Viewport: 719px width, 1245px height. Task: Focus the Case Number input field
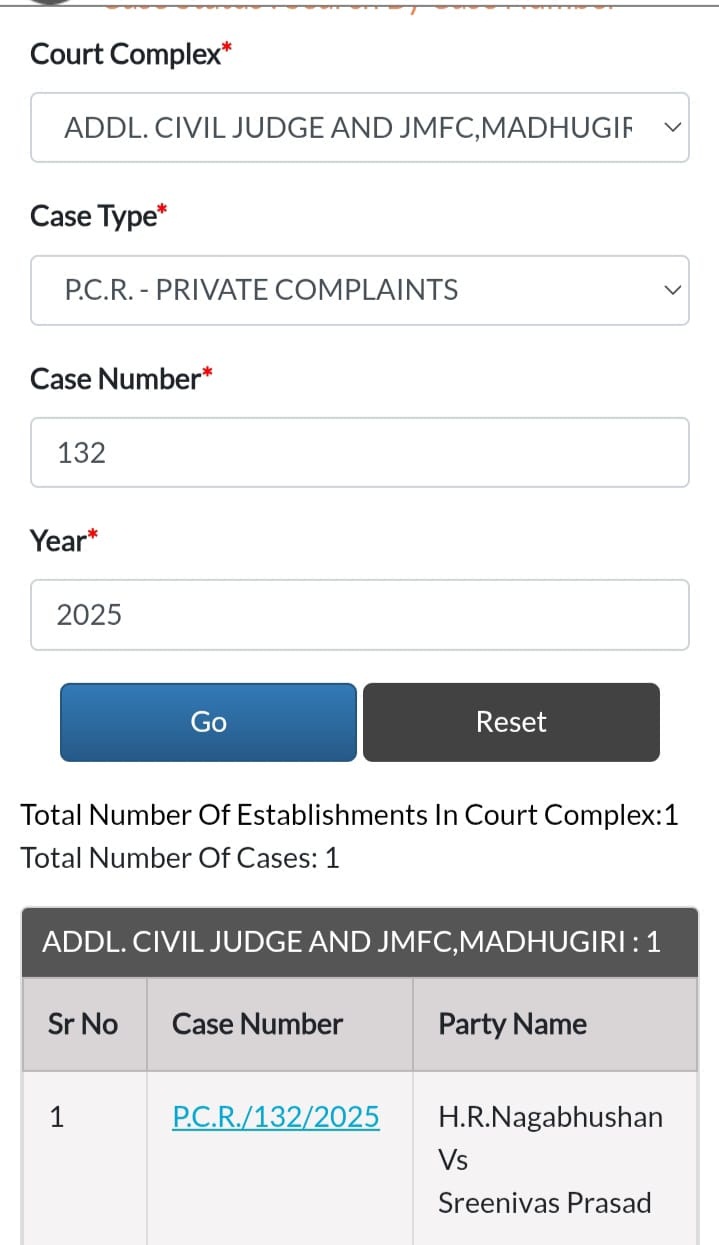(359, 453)
